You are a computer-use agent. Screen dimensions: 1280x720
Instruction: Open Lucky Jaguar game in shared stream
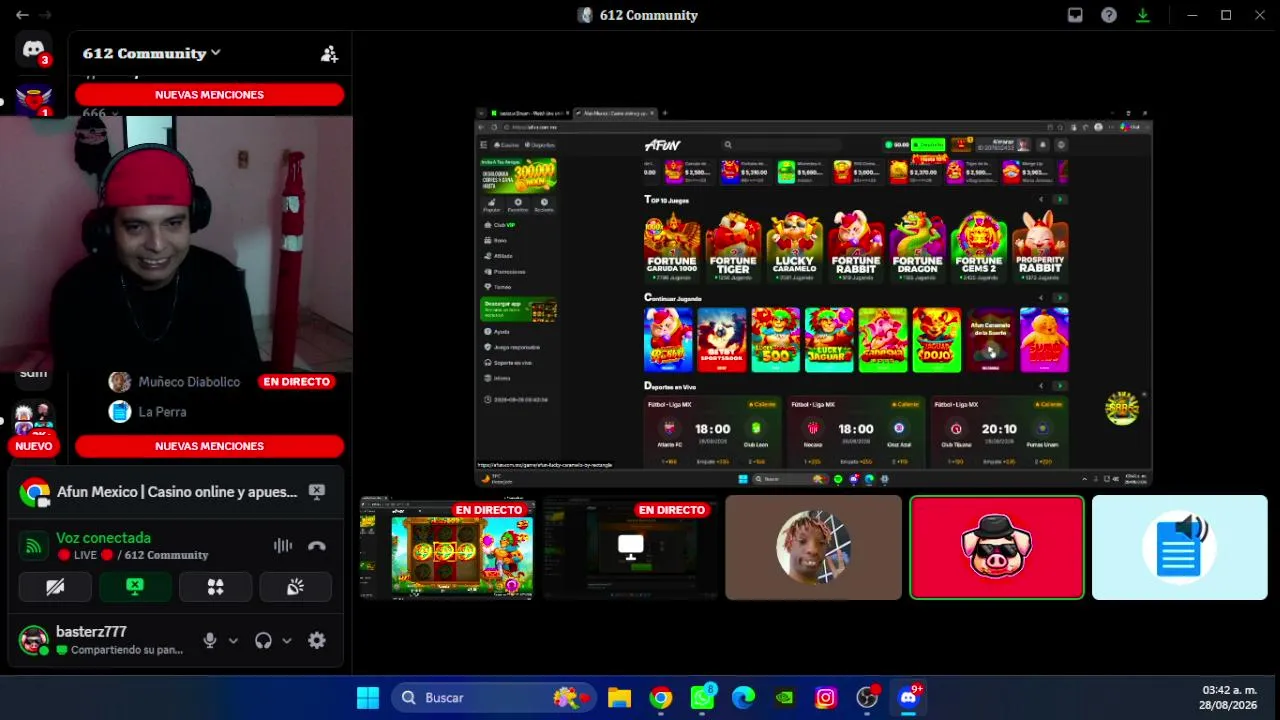pyautogui.click(x=829, y=340)
